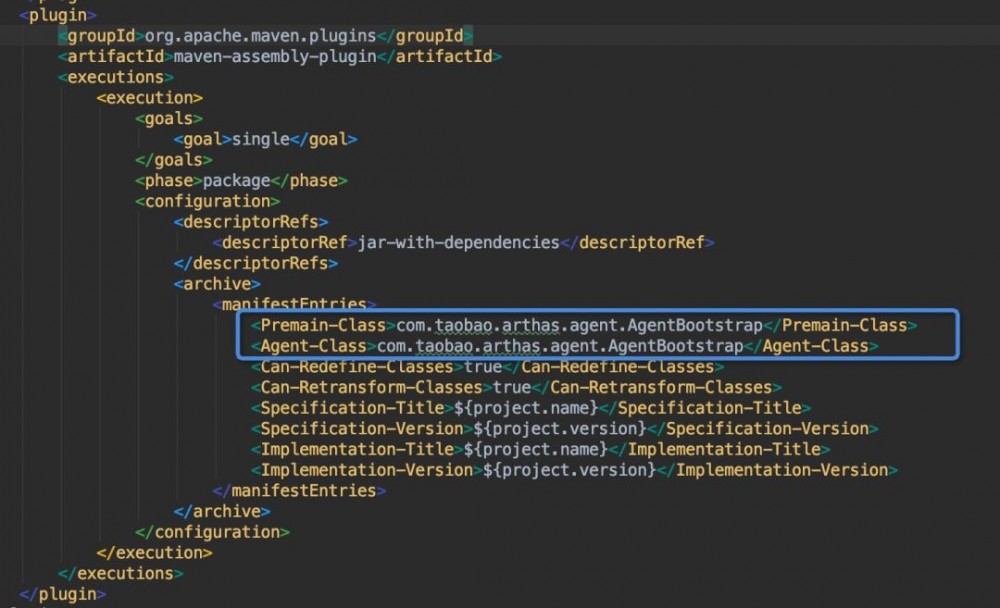Click ${project.version} in Specification-Version line
This screenshot has width=1000, height=608.
(560, 429)
